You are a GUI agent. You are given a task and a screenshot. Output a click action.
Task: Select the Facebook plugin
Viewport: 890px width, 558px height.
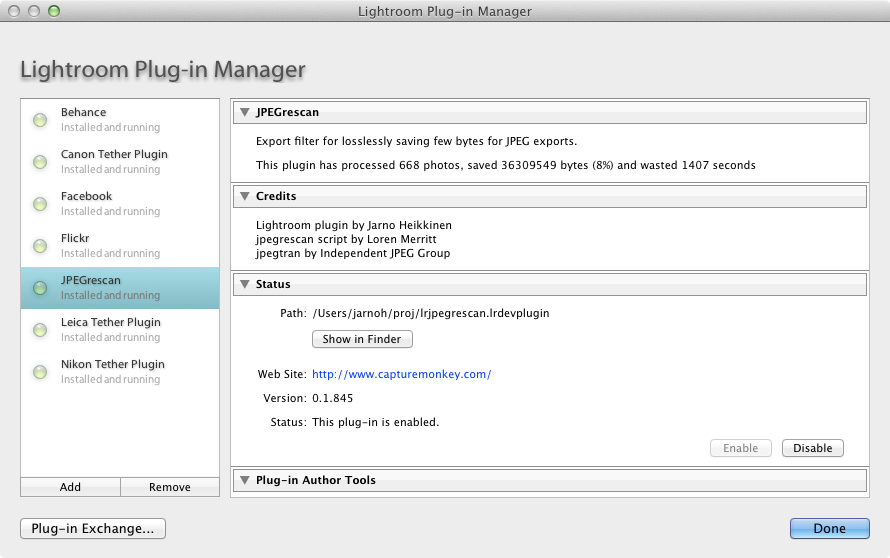pyautogui.click(x=120, y=204)
